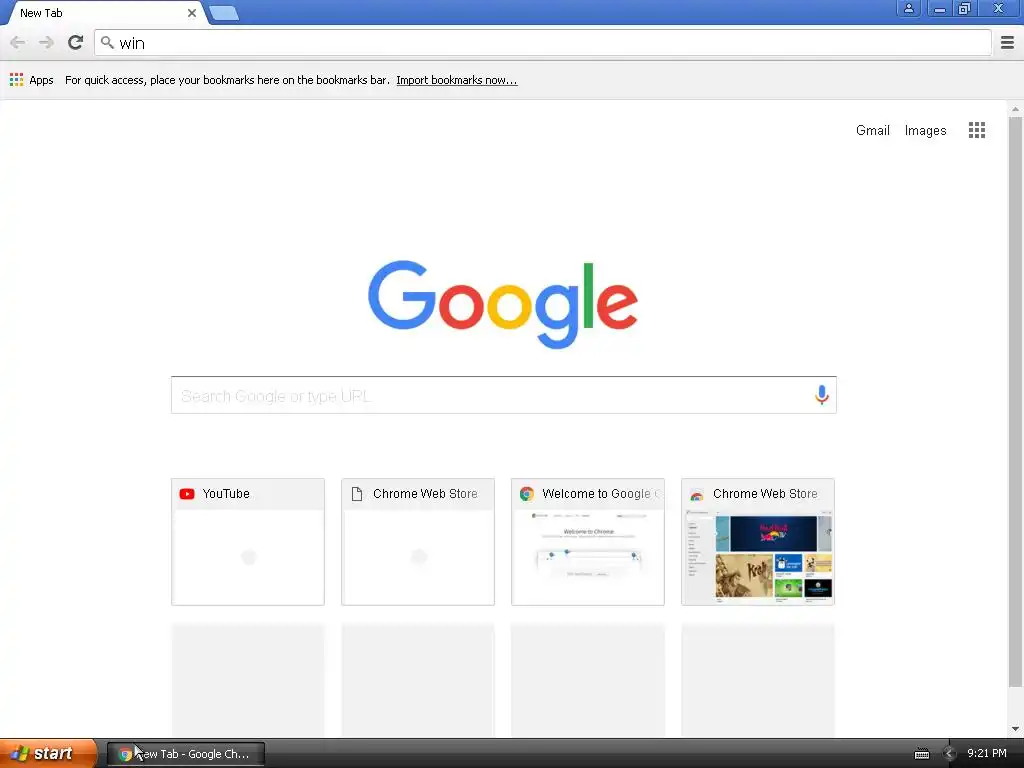This screenshot has width=1024, height=768.
Task: Minimize the Chrome window
Action: [939, 8]
